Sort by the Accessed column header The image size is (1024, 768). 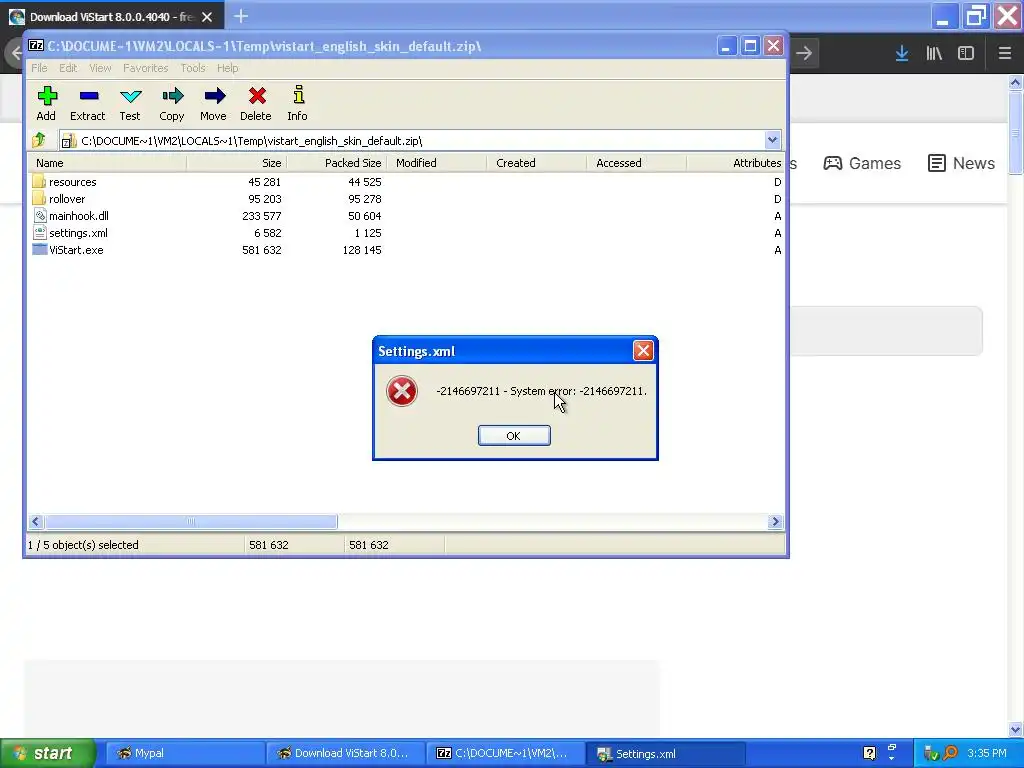(636, 163)
